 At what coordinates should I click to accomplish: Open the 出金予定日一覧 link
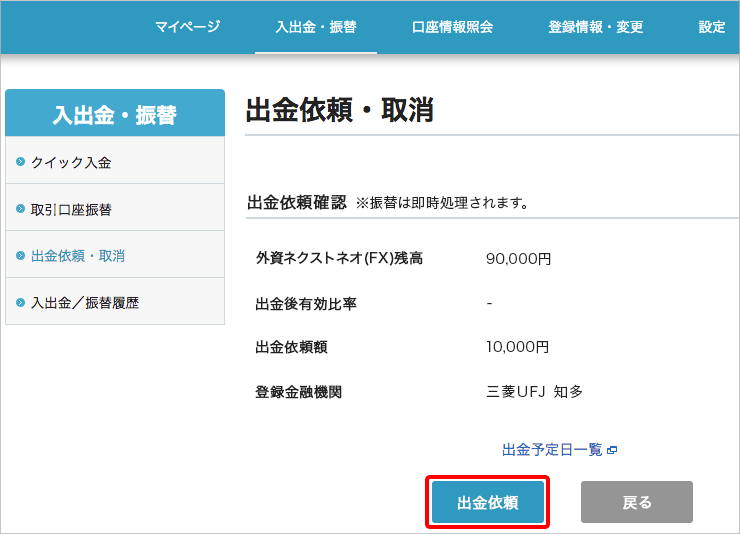pos(552,451)
